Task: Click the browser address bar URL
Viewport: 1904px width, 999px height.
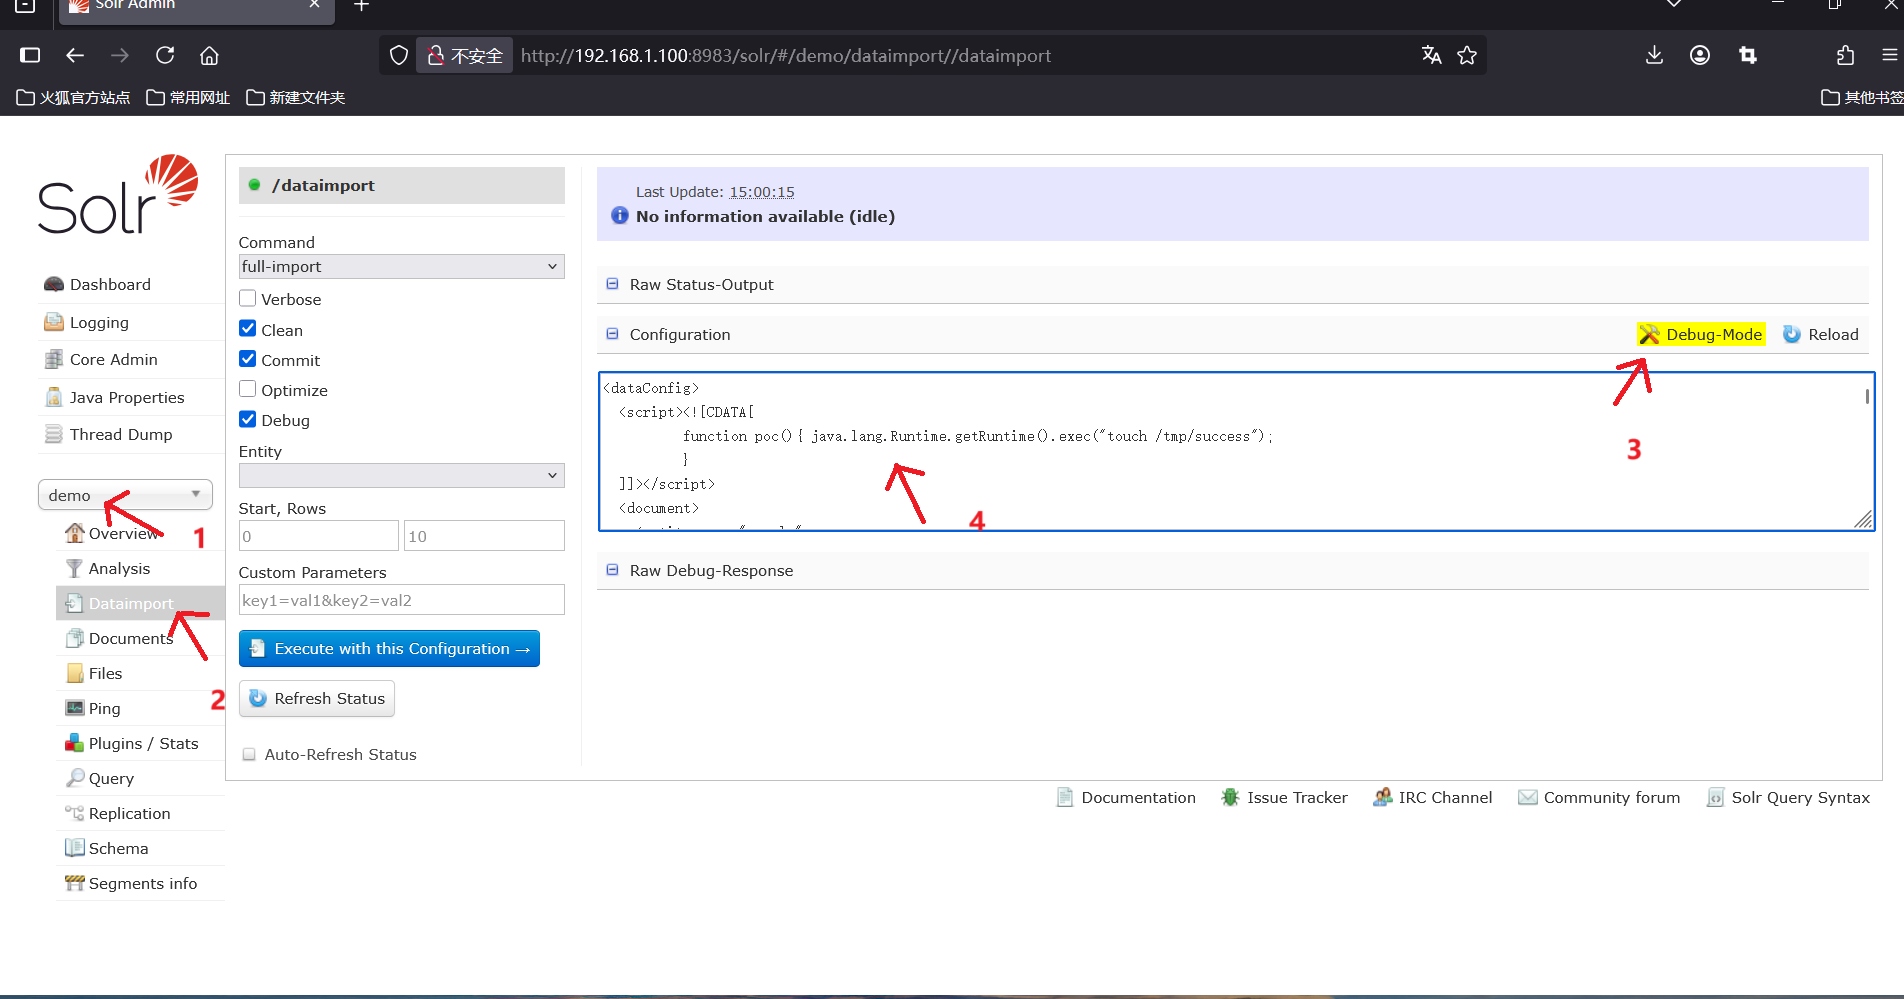Action: [x=785, y=55]
